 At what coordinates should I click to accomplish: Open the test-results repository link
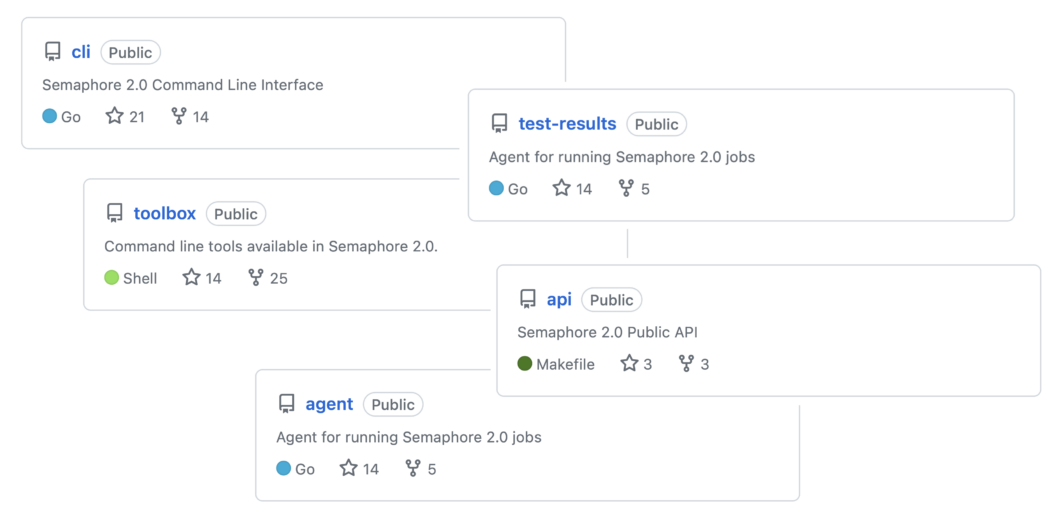(x=567, y=123)
